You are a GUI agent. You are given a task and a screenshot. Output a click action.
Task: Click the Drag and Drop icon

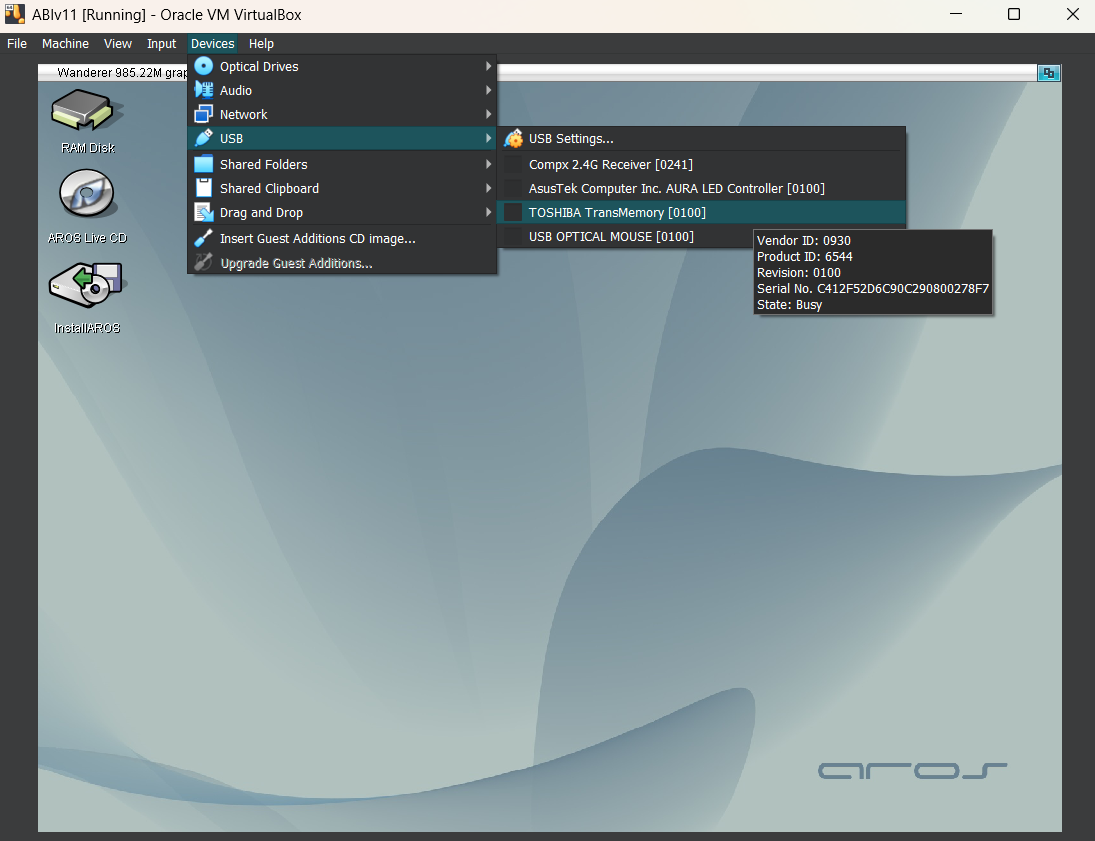tap(203, 212)
